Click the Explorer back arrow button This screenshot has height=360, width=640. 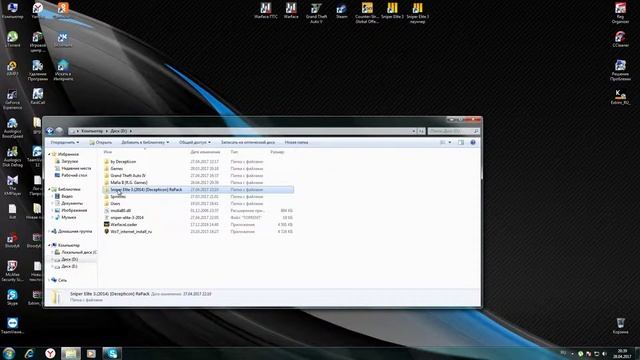(x=50, y=131)
